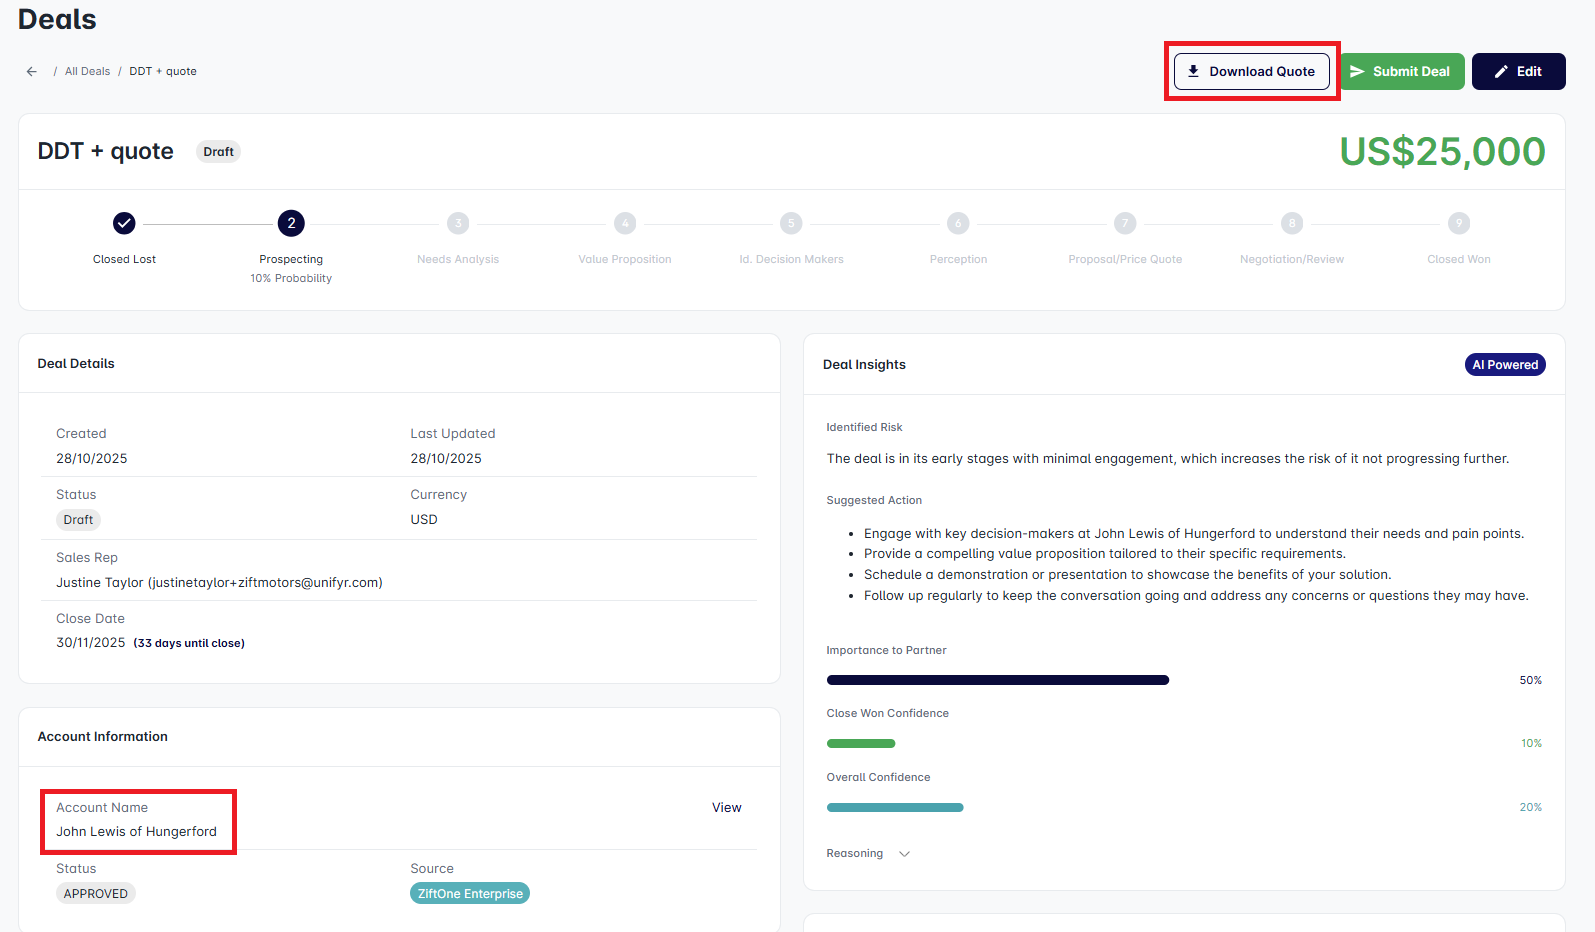1595x932 pixels.
Task: Select the Closed Won stage circle
Action: coord(1459,223)
